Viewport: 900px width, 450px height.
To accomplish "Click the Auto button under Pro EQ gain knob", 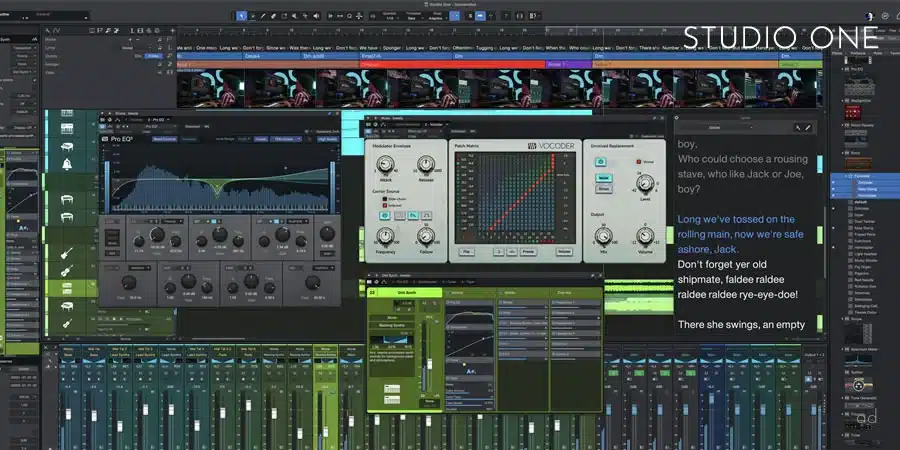I will [327, 254].
